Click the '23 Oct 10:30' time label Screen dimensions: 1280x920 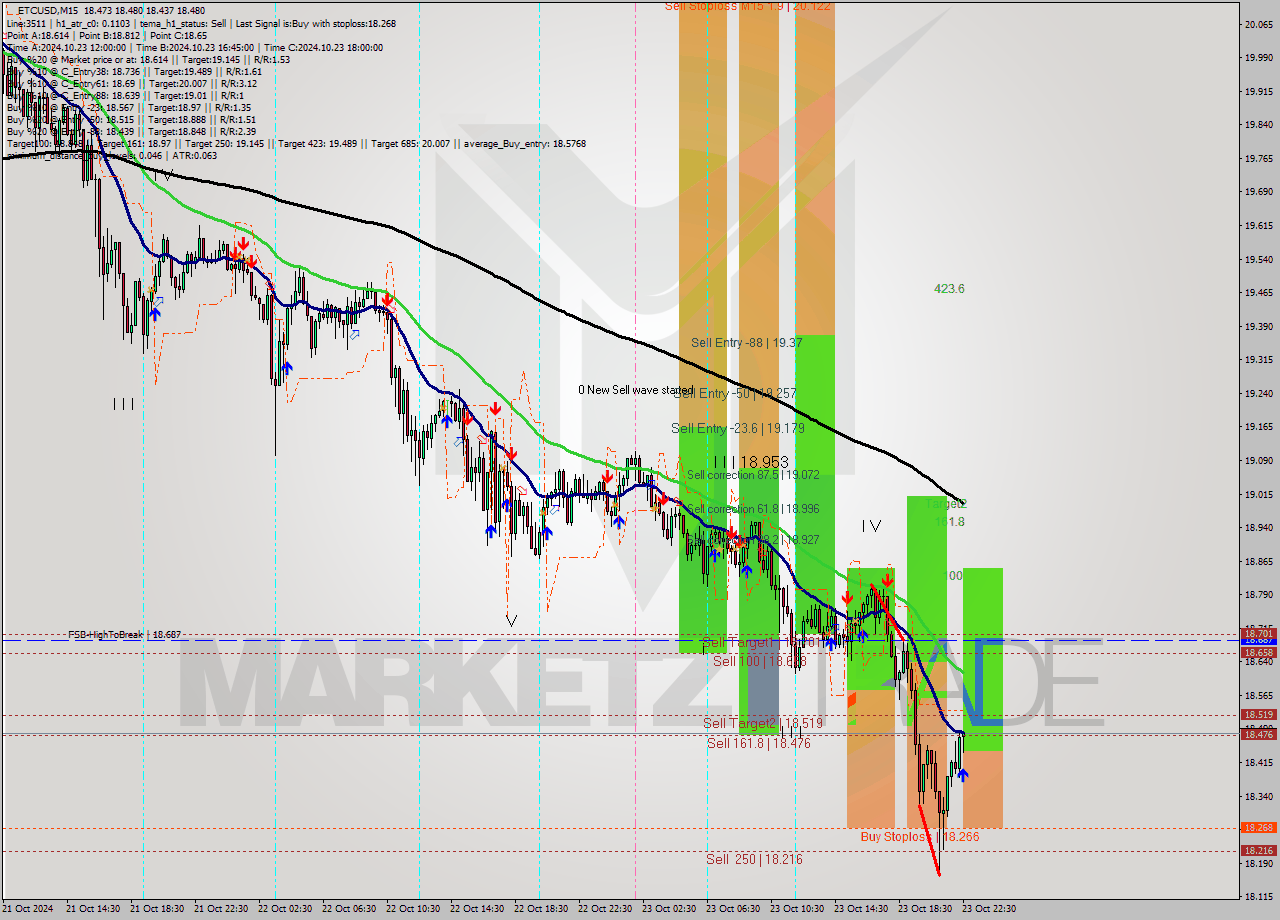[x=795, y=908]
